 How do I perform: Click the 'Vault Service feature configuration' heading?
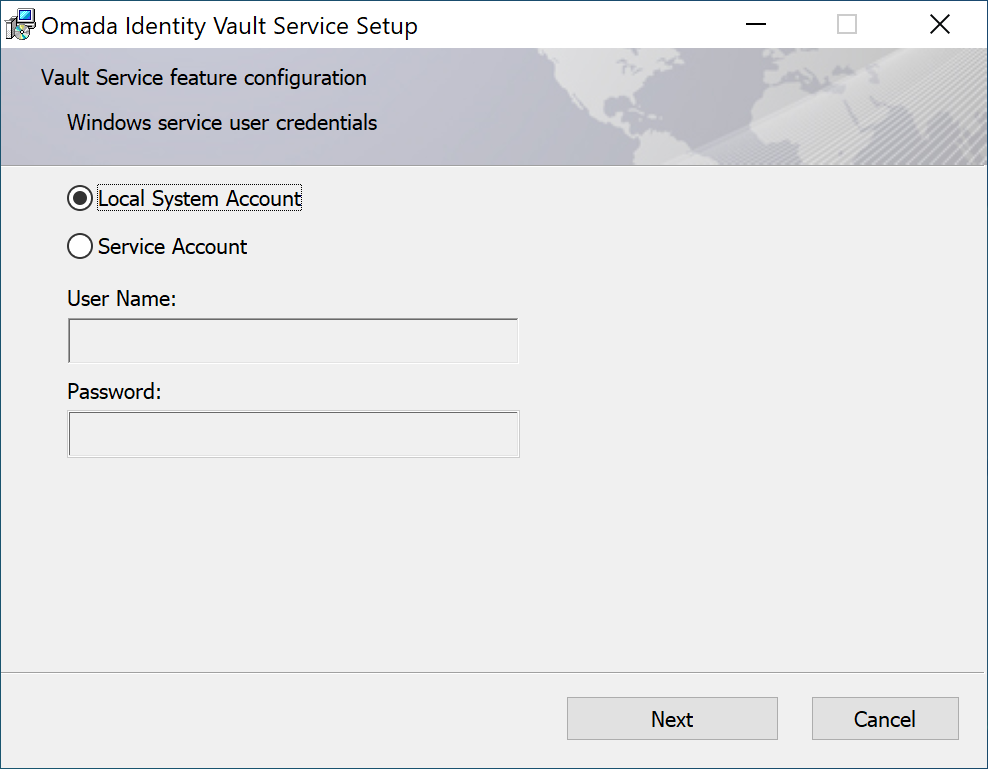204,78
